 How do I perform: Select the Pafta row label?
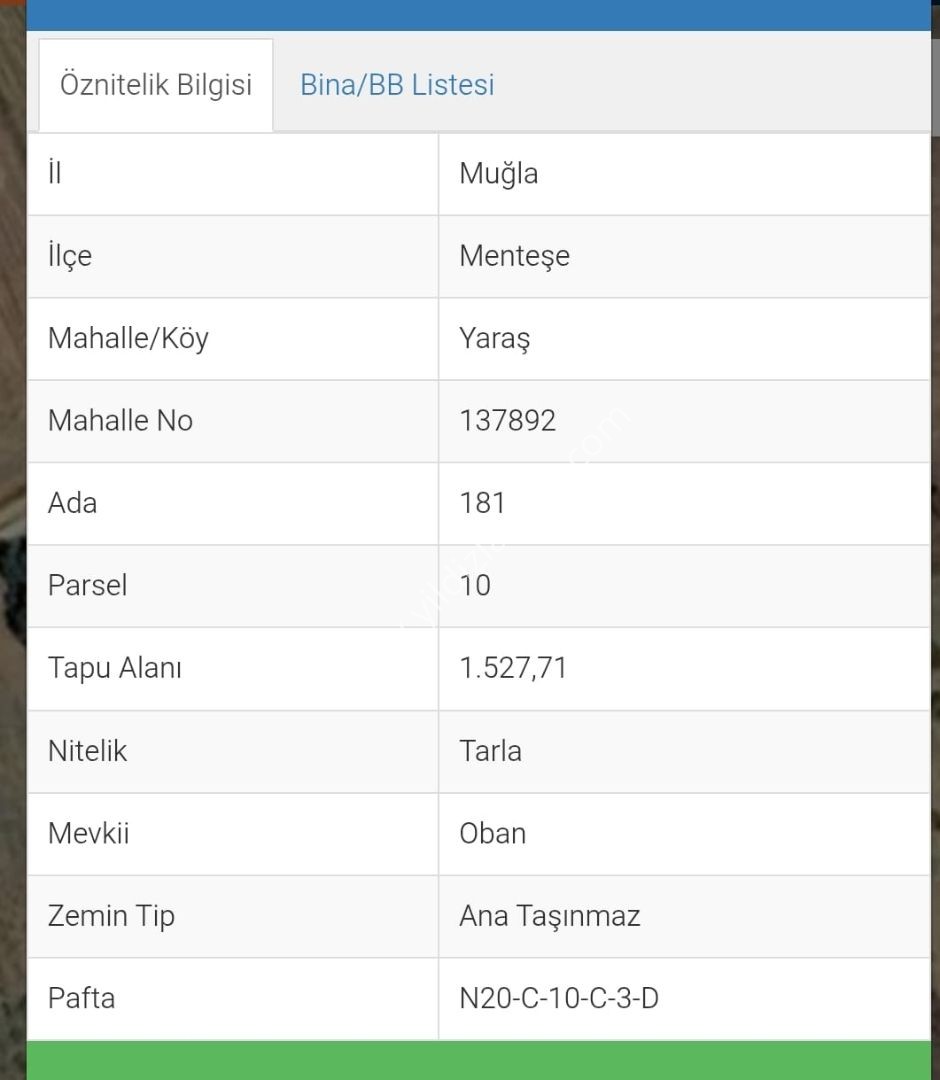coord(81,998)
